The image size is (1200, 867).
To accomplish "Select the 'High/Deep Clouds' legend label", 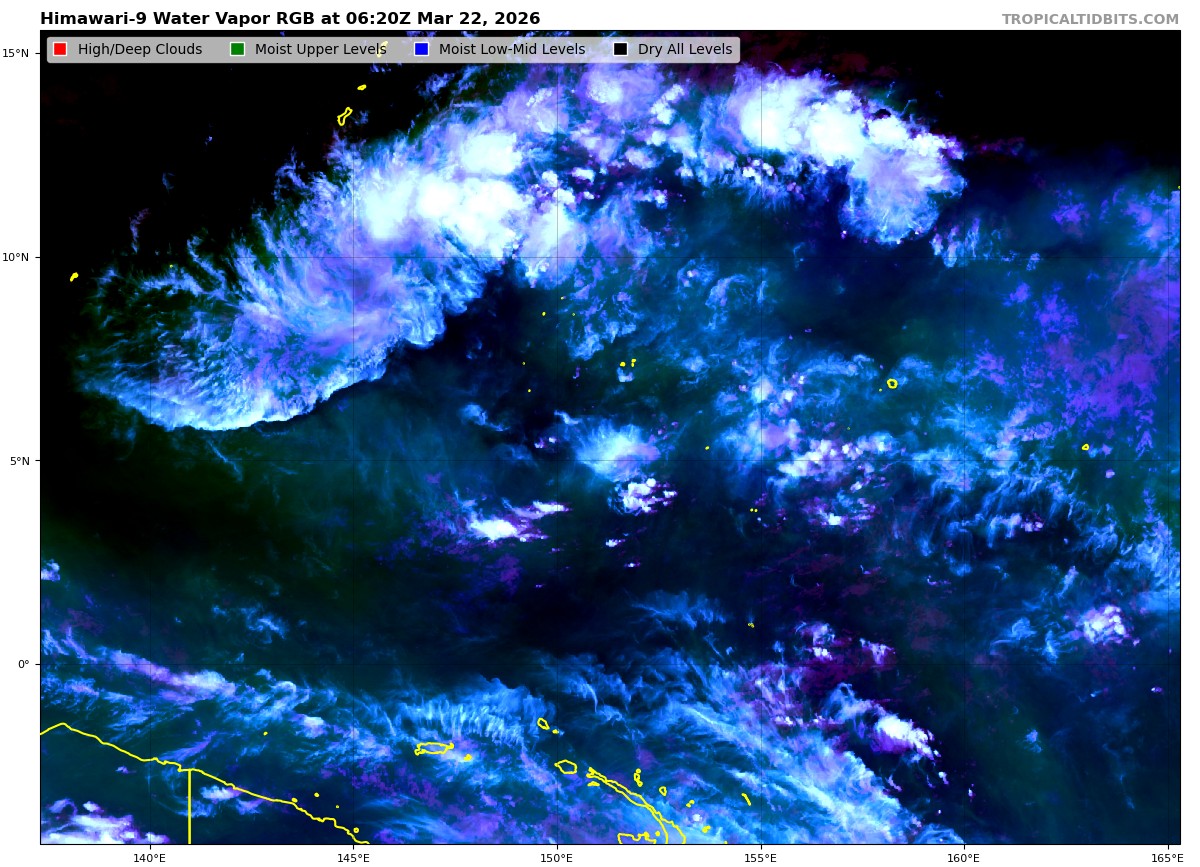I will point(139,50).
